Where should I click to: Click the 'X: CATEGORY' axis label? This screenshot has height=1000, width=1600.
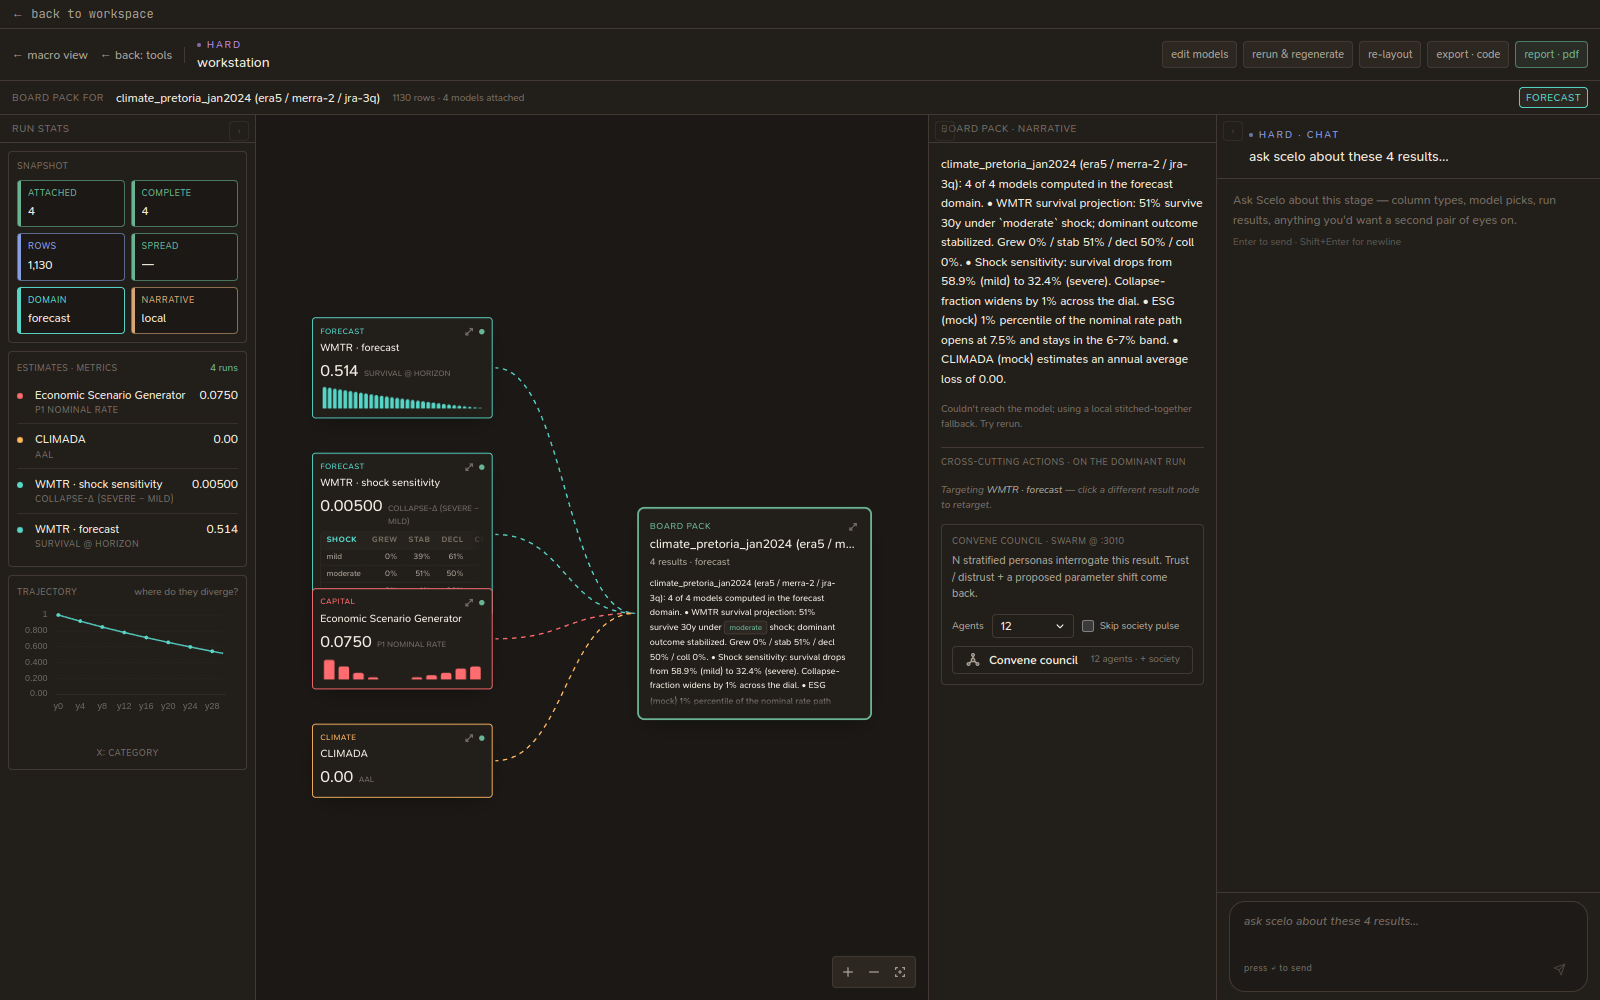click(127, 753)
